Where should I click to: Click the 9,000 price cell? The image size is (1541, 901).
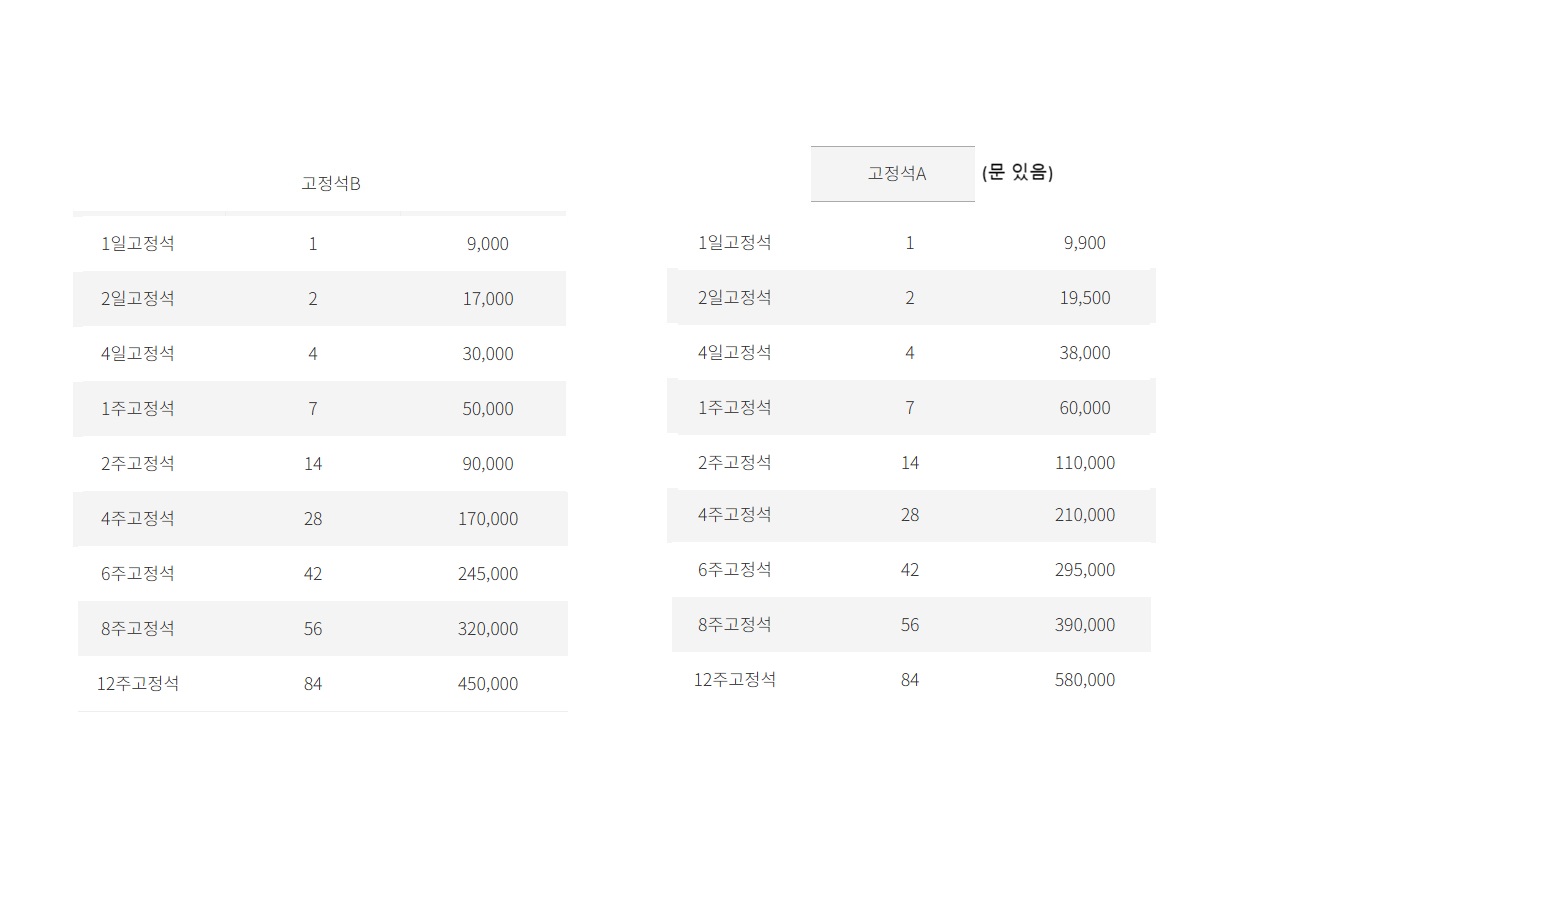coord(488,244)
